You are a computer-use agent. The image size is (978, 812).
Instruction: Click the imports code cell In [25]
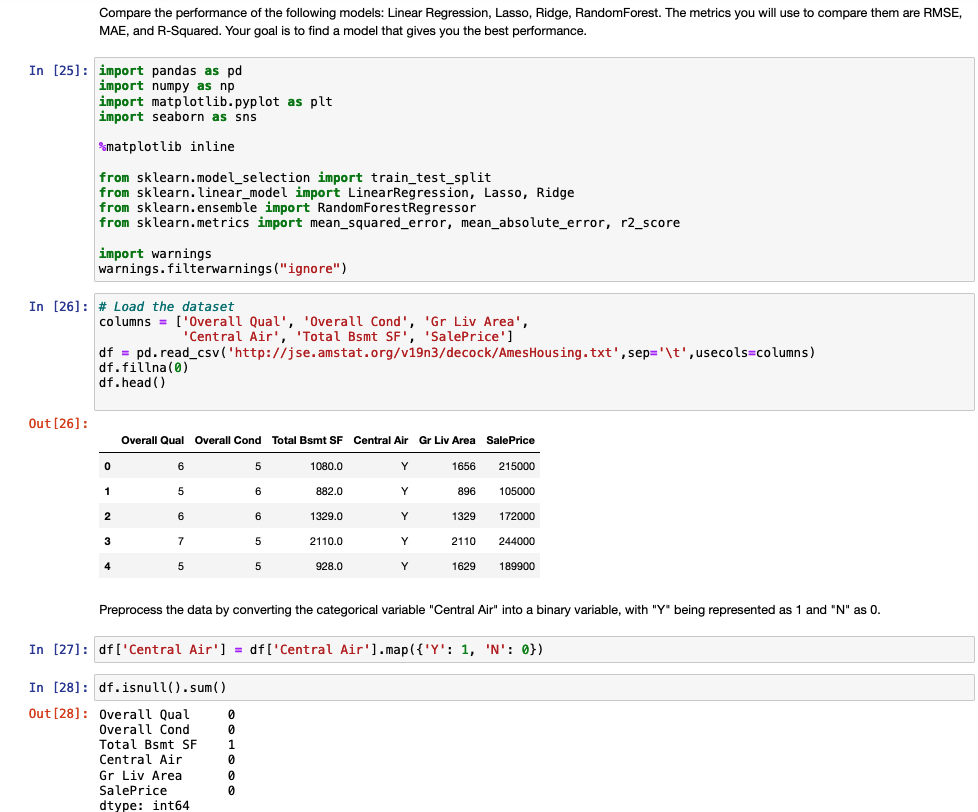(x=534, y=170)
